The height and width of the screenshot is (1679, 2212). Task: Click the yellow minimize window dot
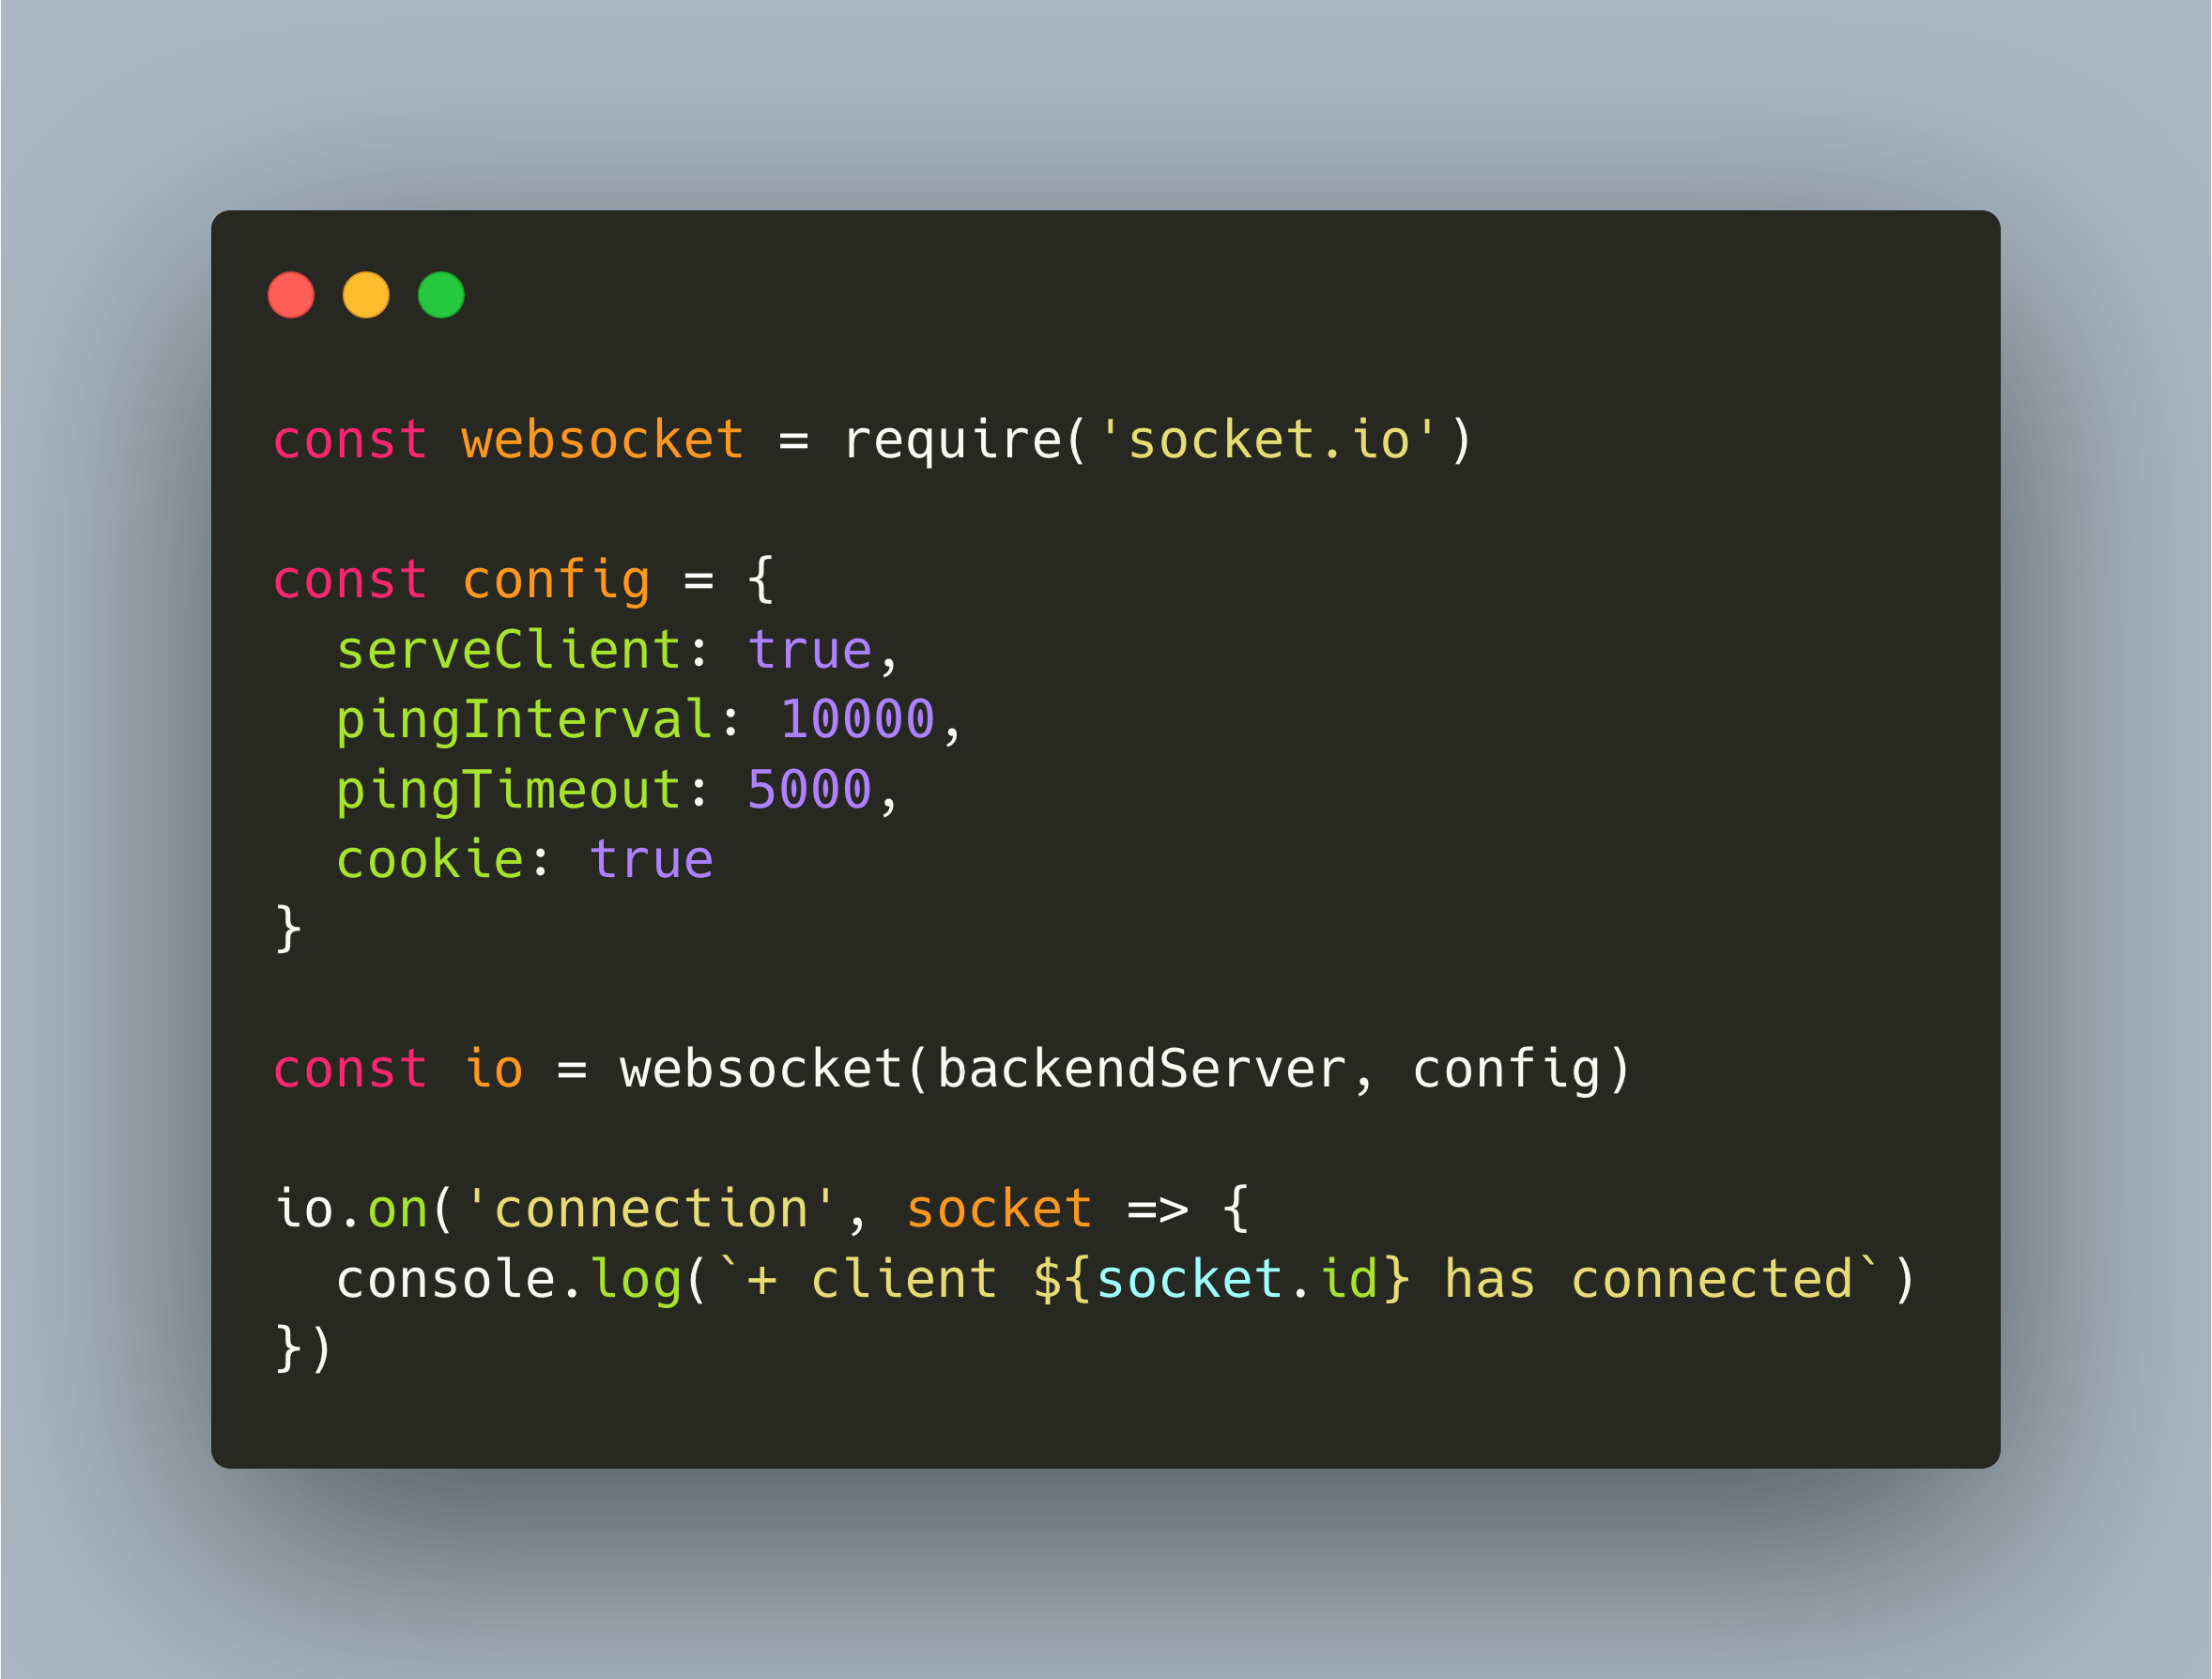(366, 295)
